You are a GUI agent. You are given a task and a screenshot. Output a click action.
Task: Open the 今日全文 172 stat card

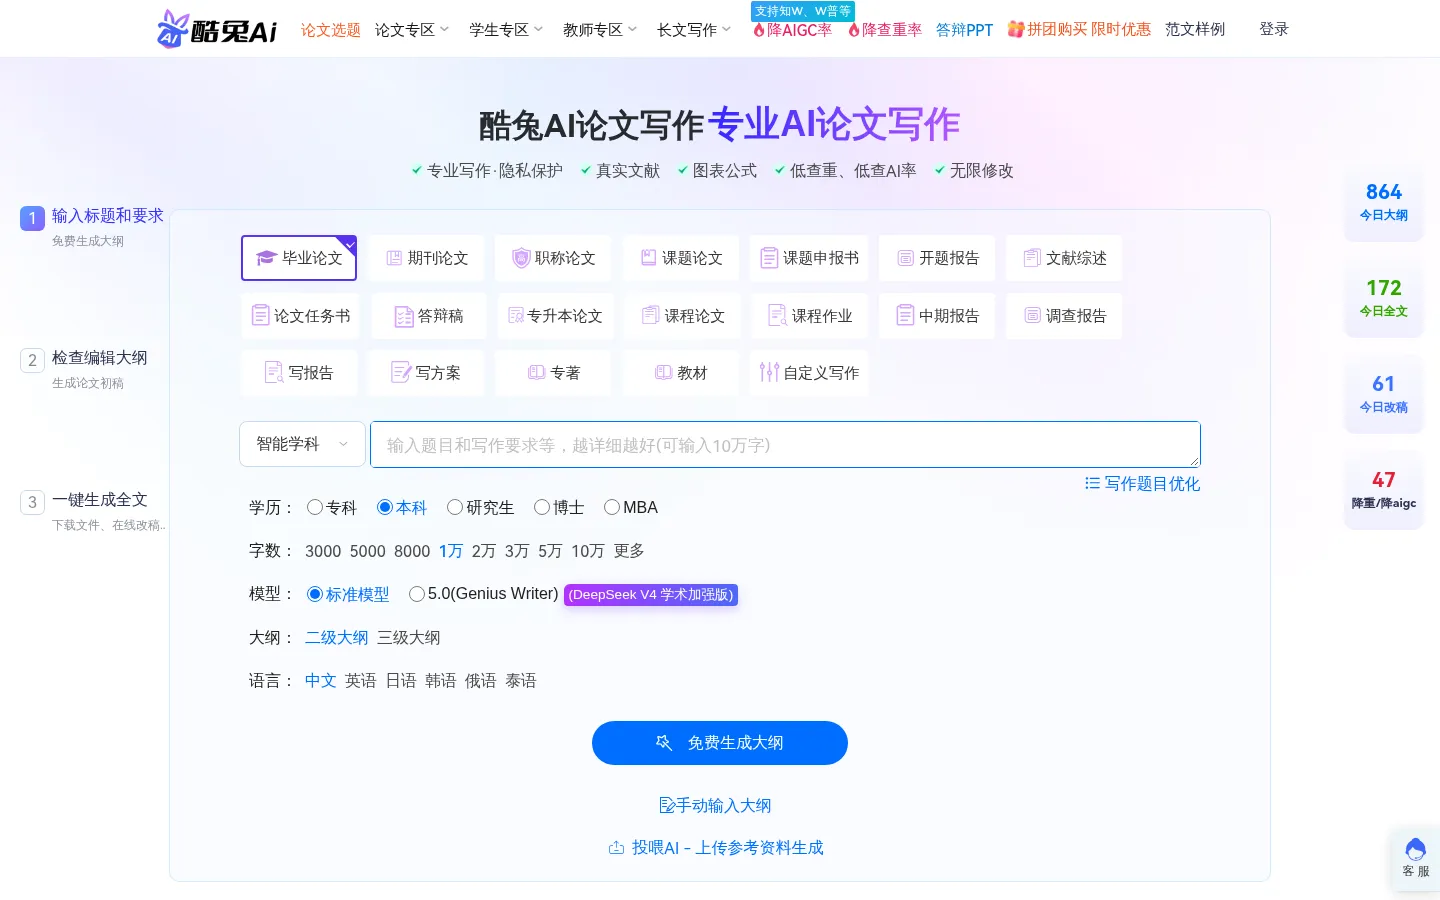click(1384, 298)
